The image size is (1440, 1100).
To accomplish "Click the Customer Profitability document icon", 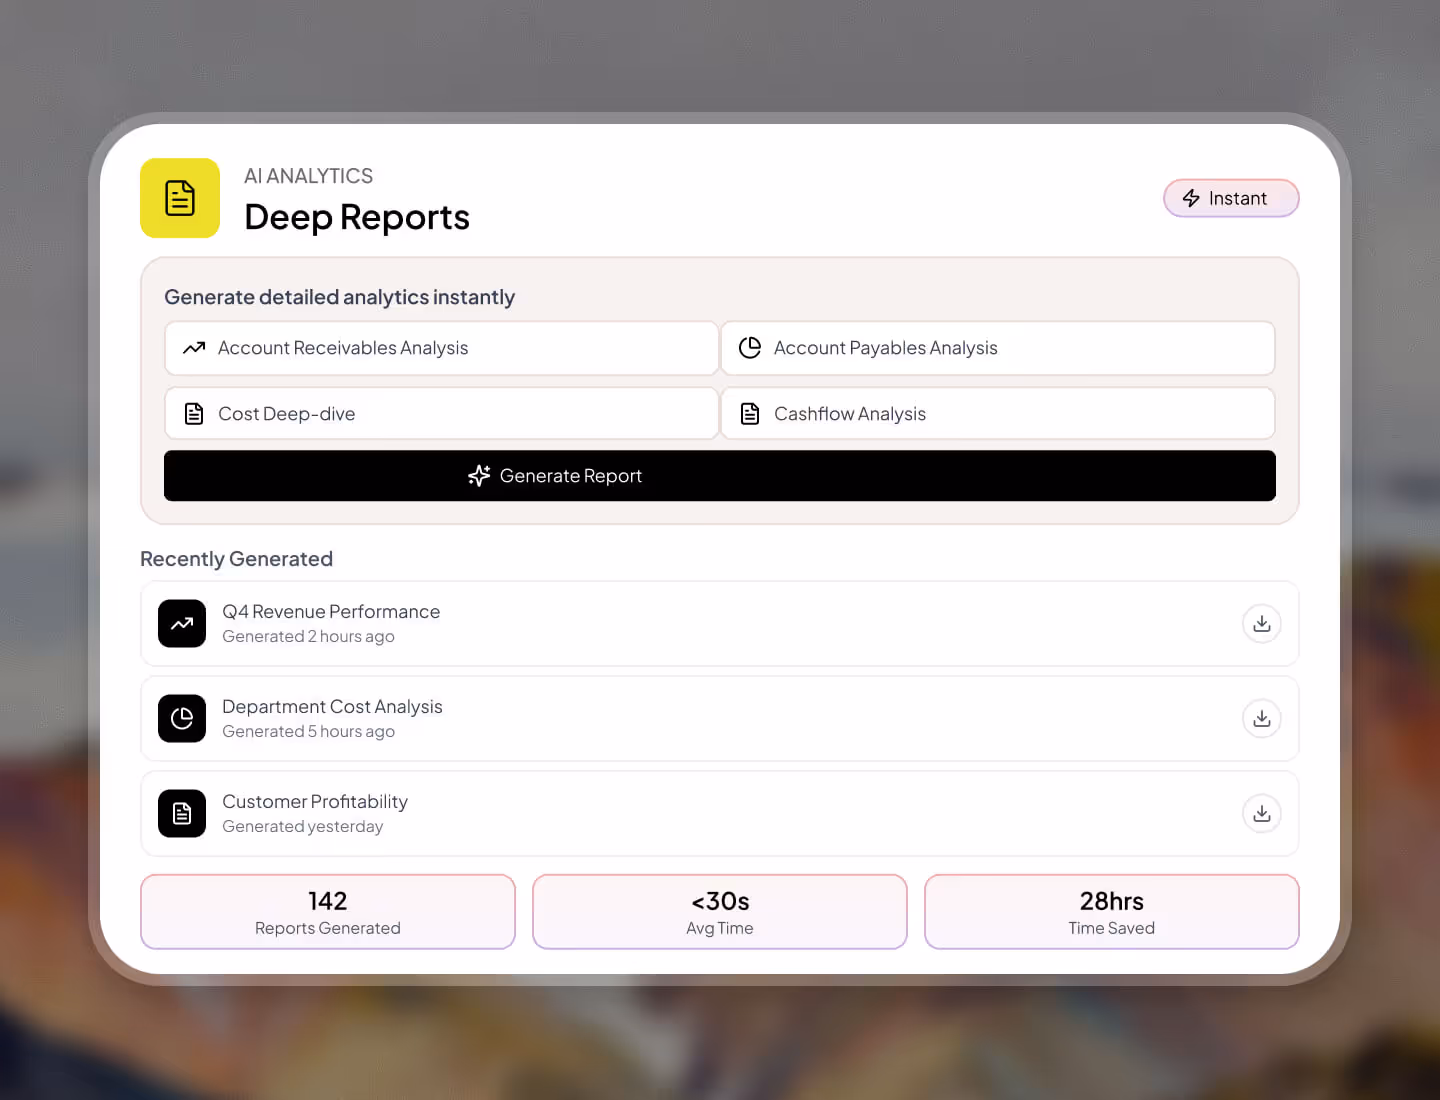I will pos(181,813).
